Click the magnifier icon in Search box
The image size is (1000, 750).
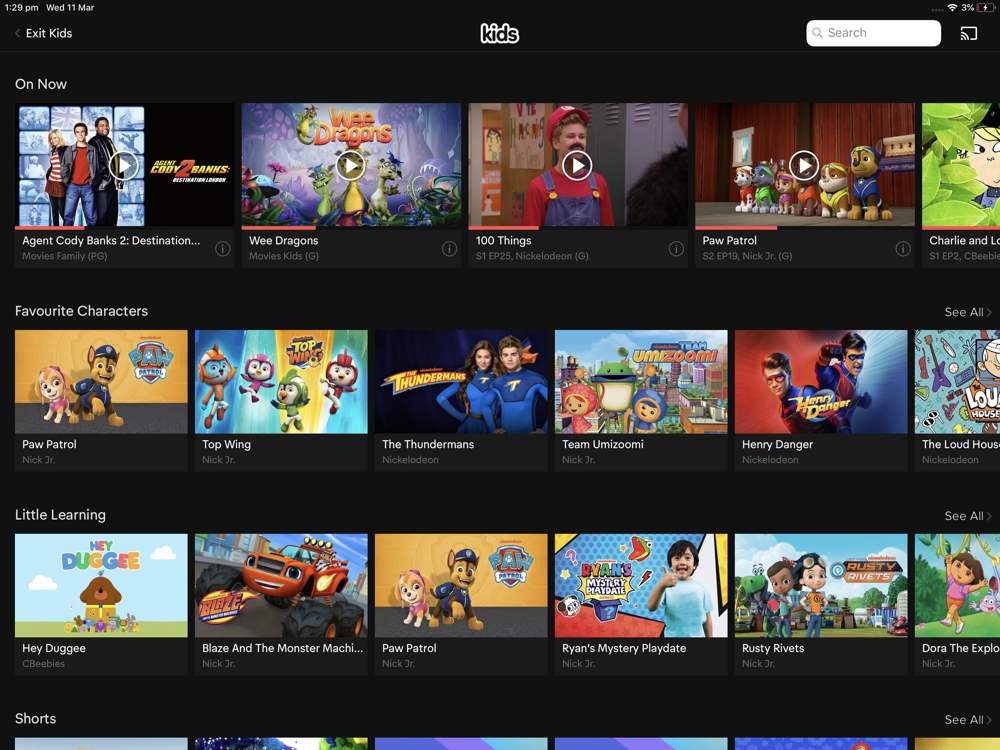point(817,33)
